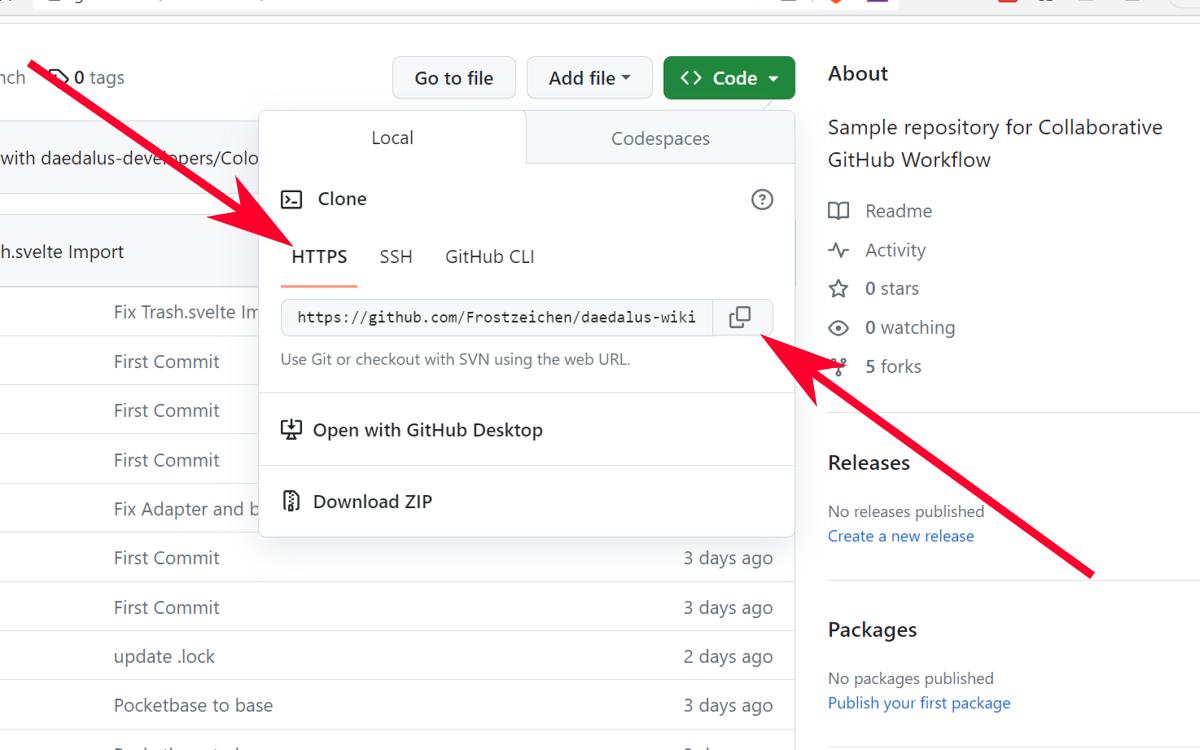
Task: Copy the HTTPS clone URL to clipboard
Action: point(740,317)
